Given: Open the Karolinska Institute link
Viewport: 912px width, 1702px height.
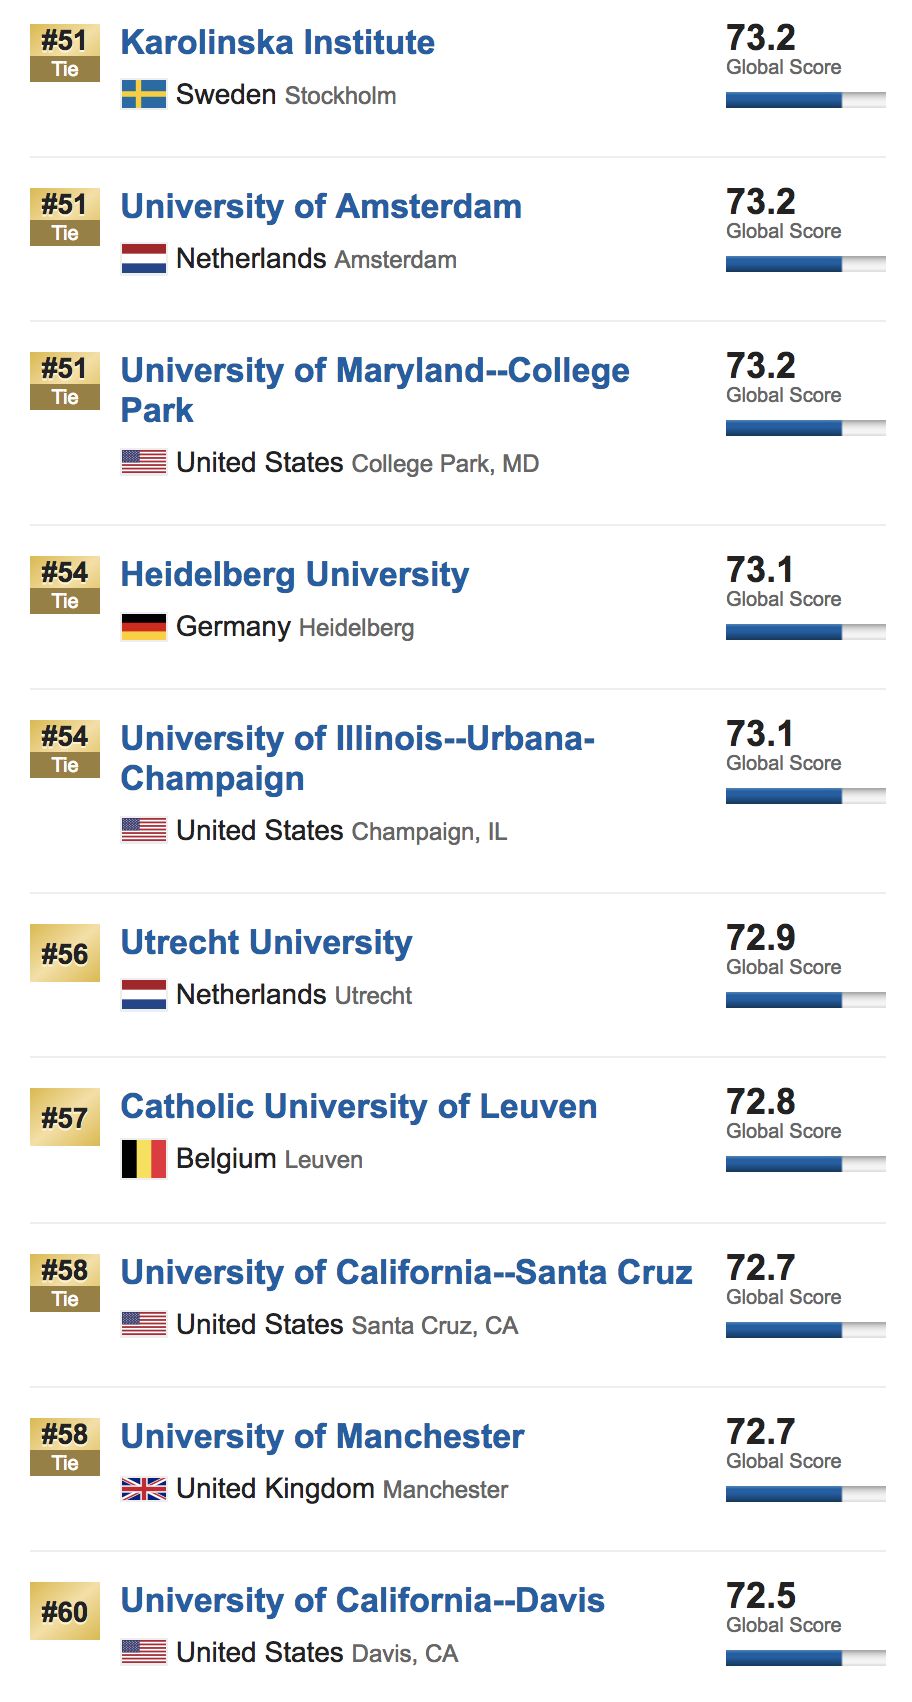Looking at the screenshot, I should point(277,43).
